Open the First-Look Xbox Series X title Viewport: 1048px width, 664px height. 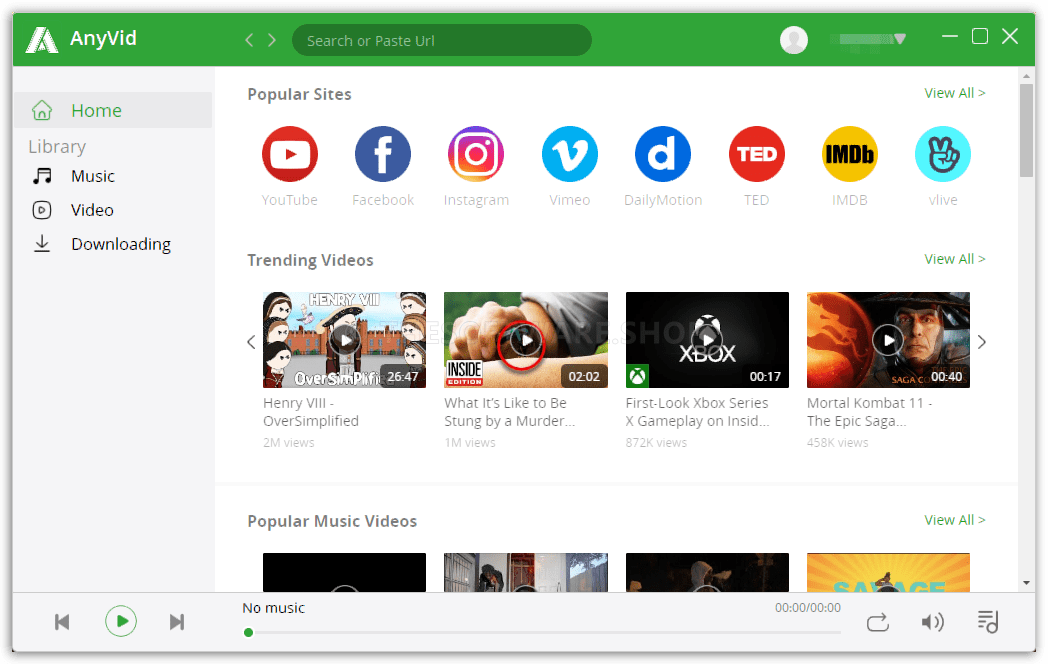[698, 412]
